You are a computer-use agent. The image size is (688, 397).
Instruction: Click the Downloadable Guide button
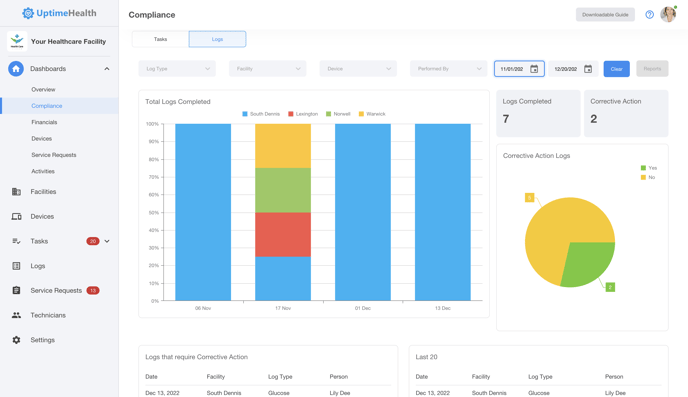coord(605,15)
